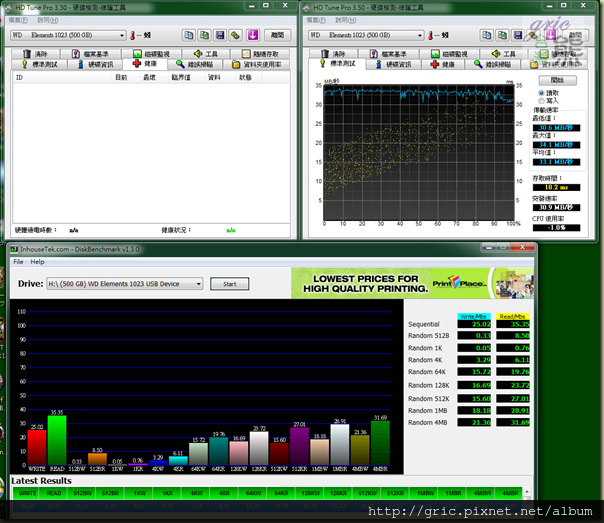Expand the Drive dropdown in DiskBenchmark
This screenshot has height=523, width=604.
pos(198,284)
